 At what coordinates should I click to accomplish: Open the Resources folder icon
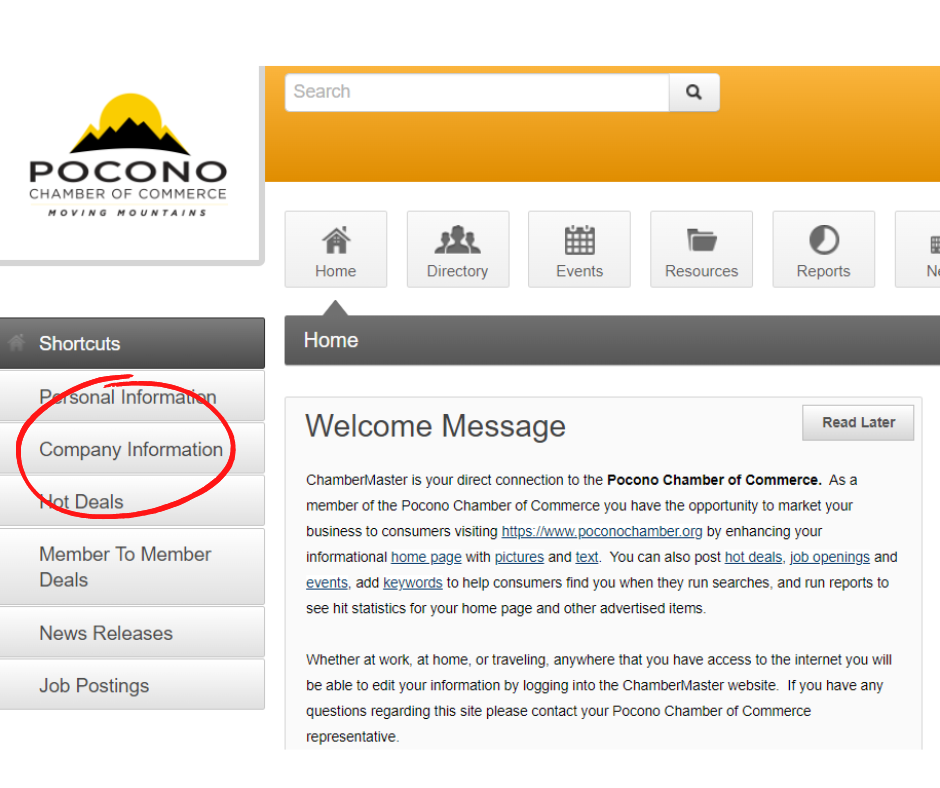(701, 240)
